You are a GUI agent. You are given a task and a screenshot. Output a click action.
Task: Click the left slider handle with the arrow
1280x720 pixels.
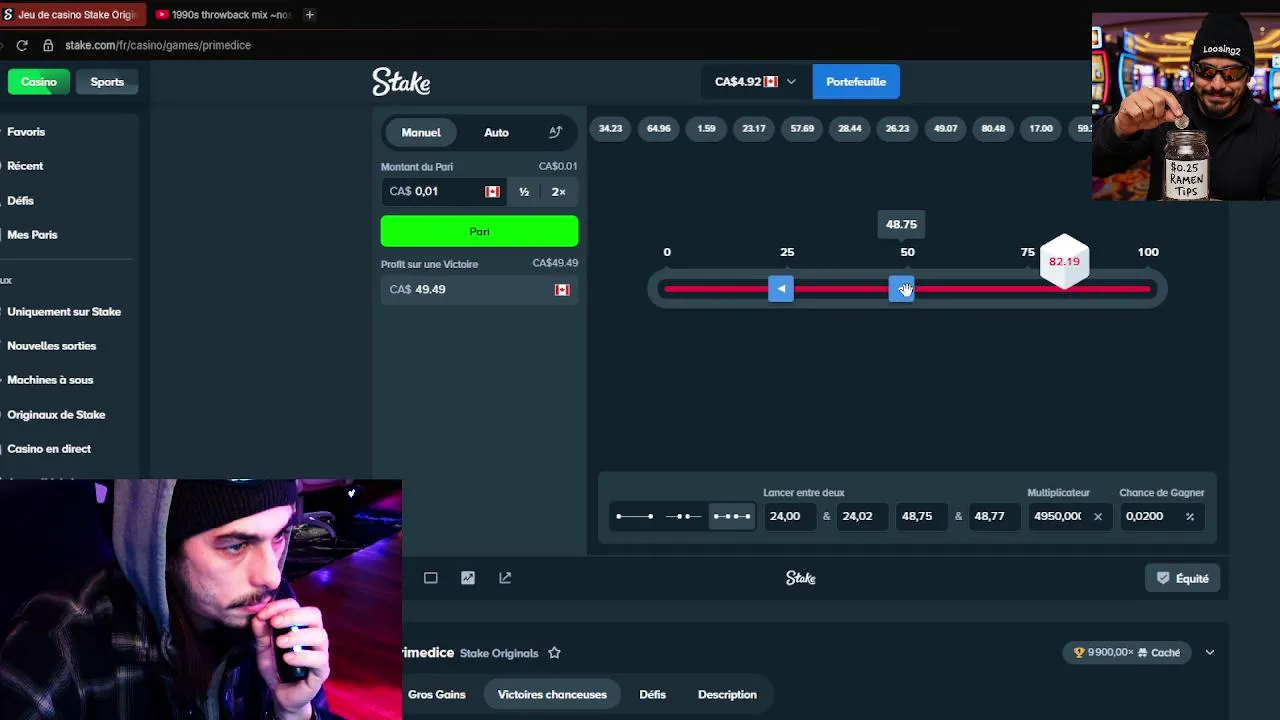(781, 289)
